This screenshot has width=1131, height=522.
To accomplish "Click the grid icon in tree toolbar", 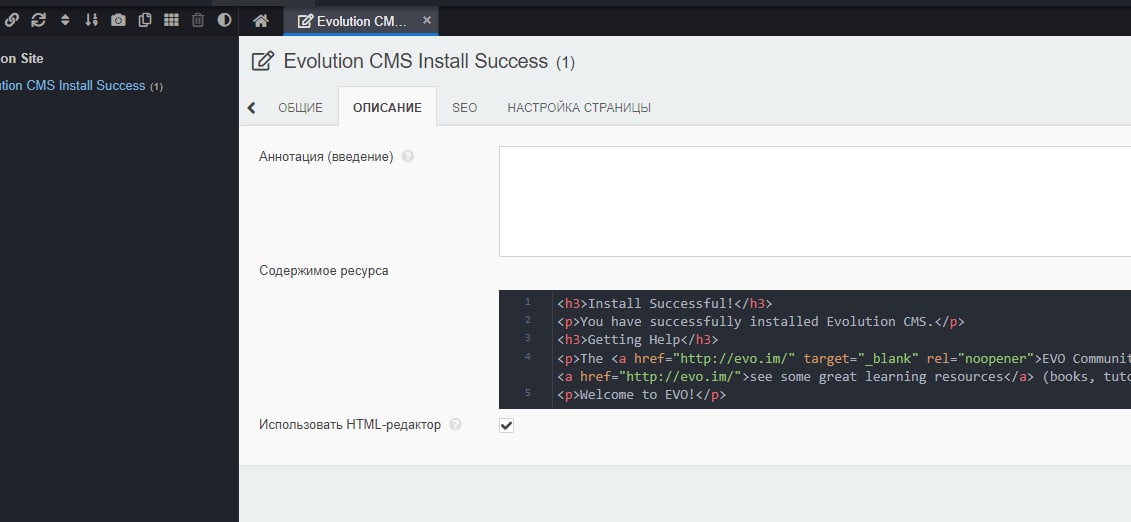I will (171, 20).
